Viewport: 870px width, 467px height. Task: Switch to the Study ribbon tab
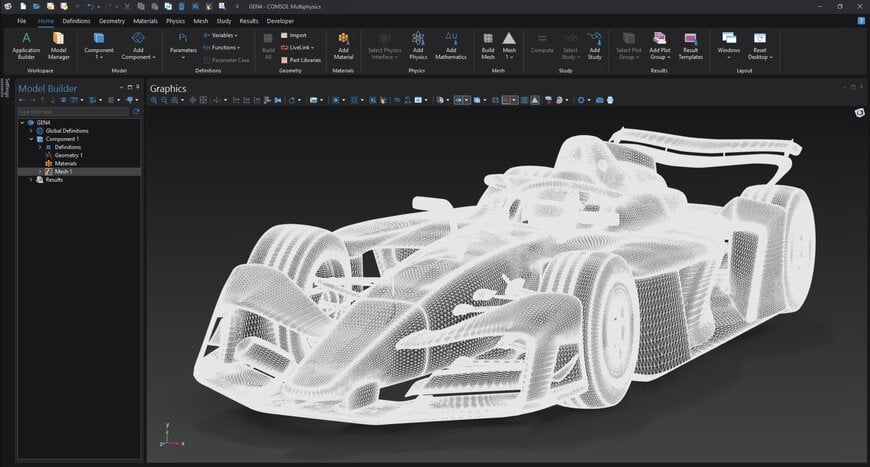[x=224, y=21]
